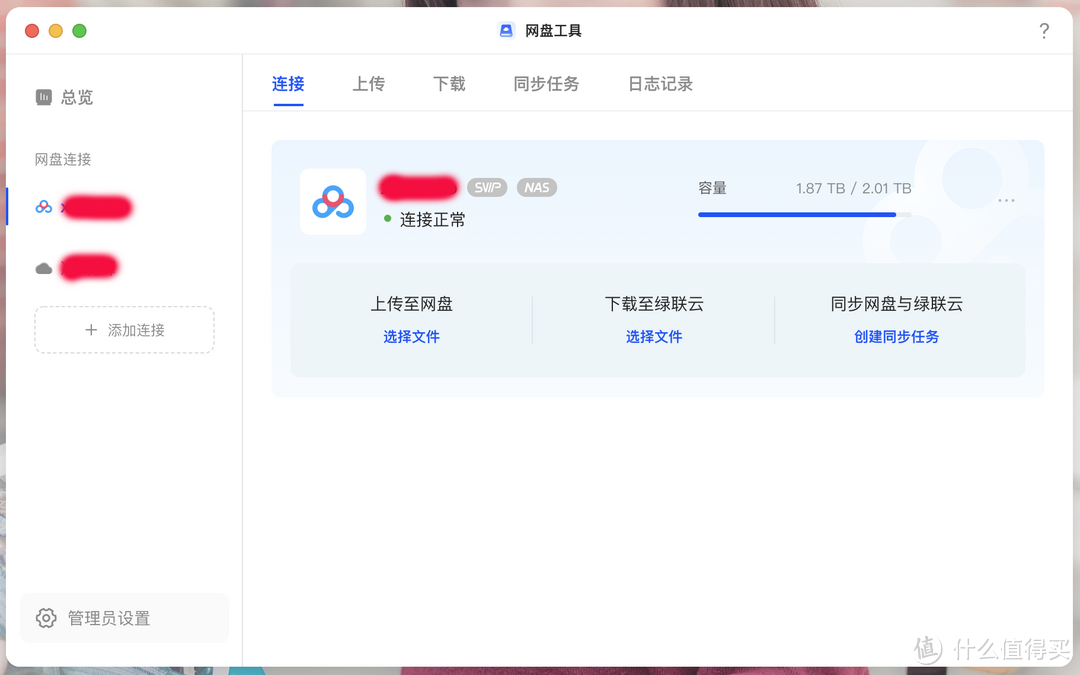Screen dimensions: 1080x675
Task: Open help via the question mark icon
Action: point(1044,31)
